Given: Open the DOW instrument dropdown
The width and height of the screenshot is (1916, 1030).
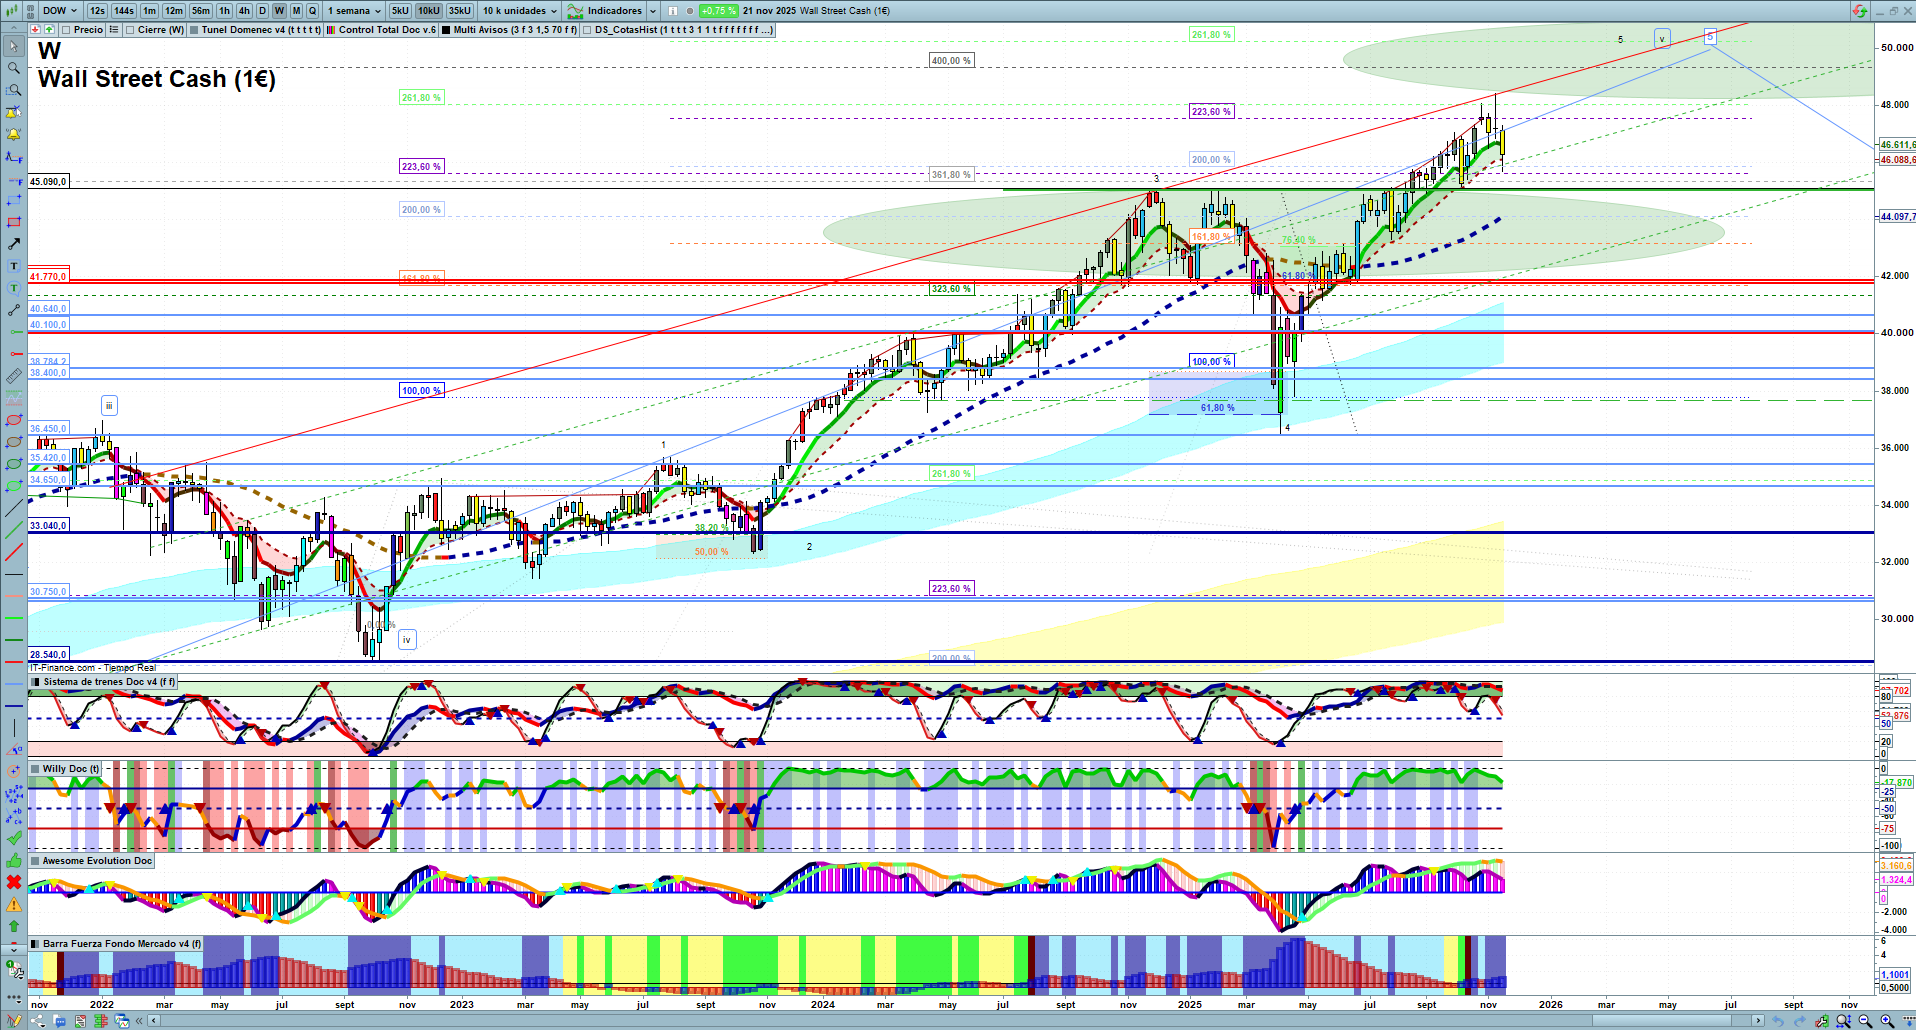Looking at the screenshot, I should click(x=60, y=11).
